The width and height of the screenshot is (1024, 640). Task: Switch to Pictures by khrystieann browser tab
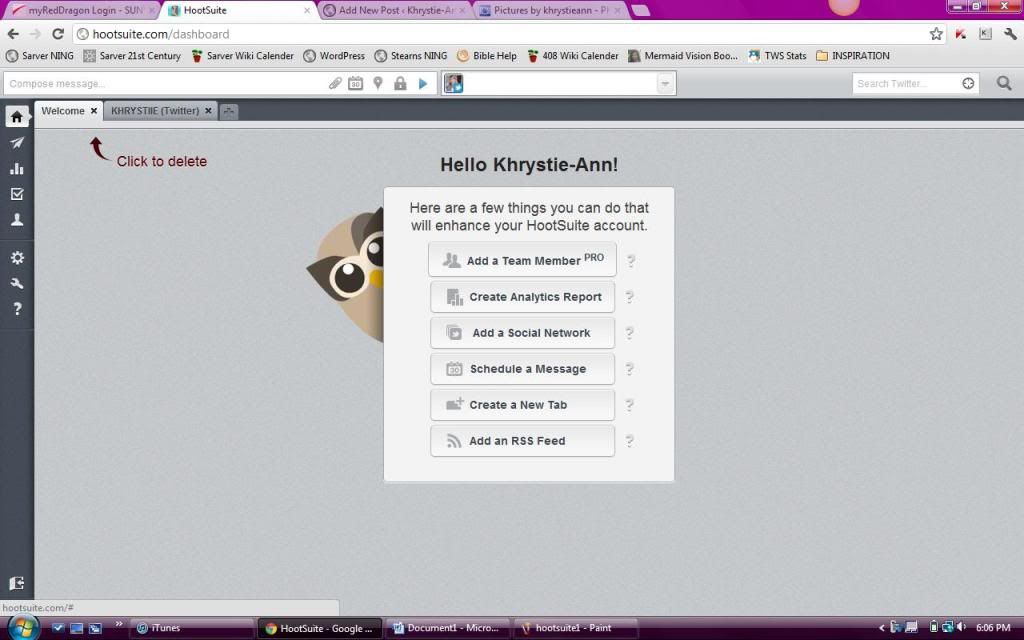[551, 10]
